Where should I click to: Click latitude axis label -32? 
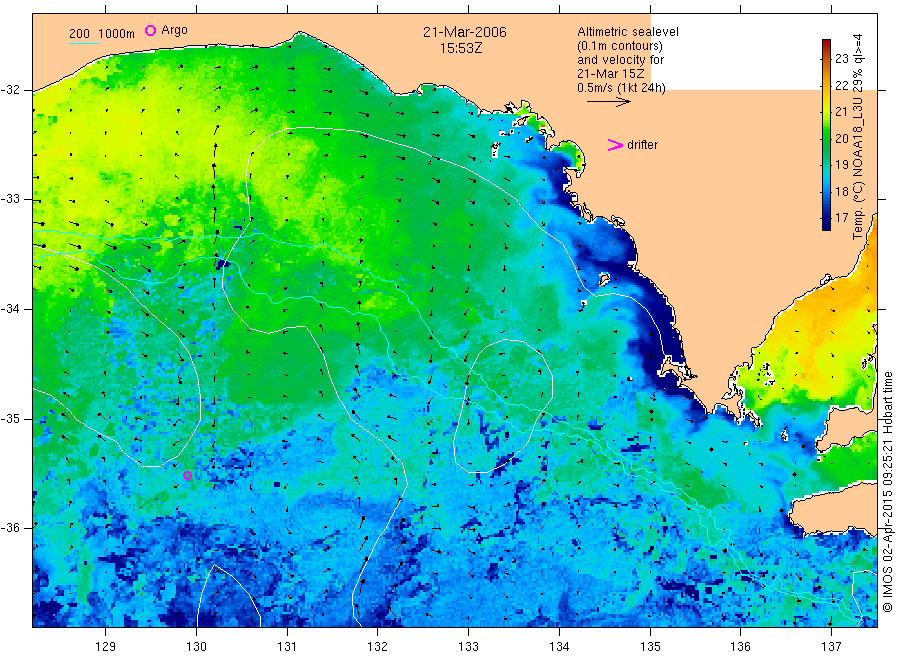coord(10,90)
